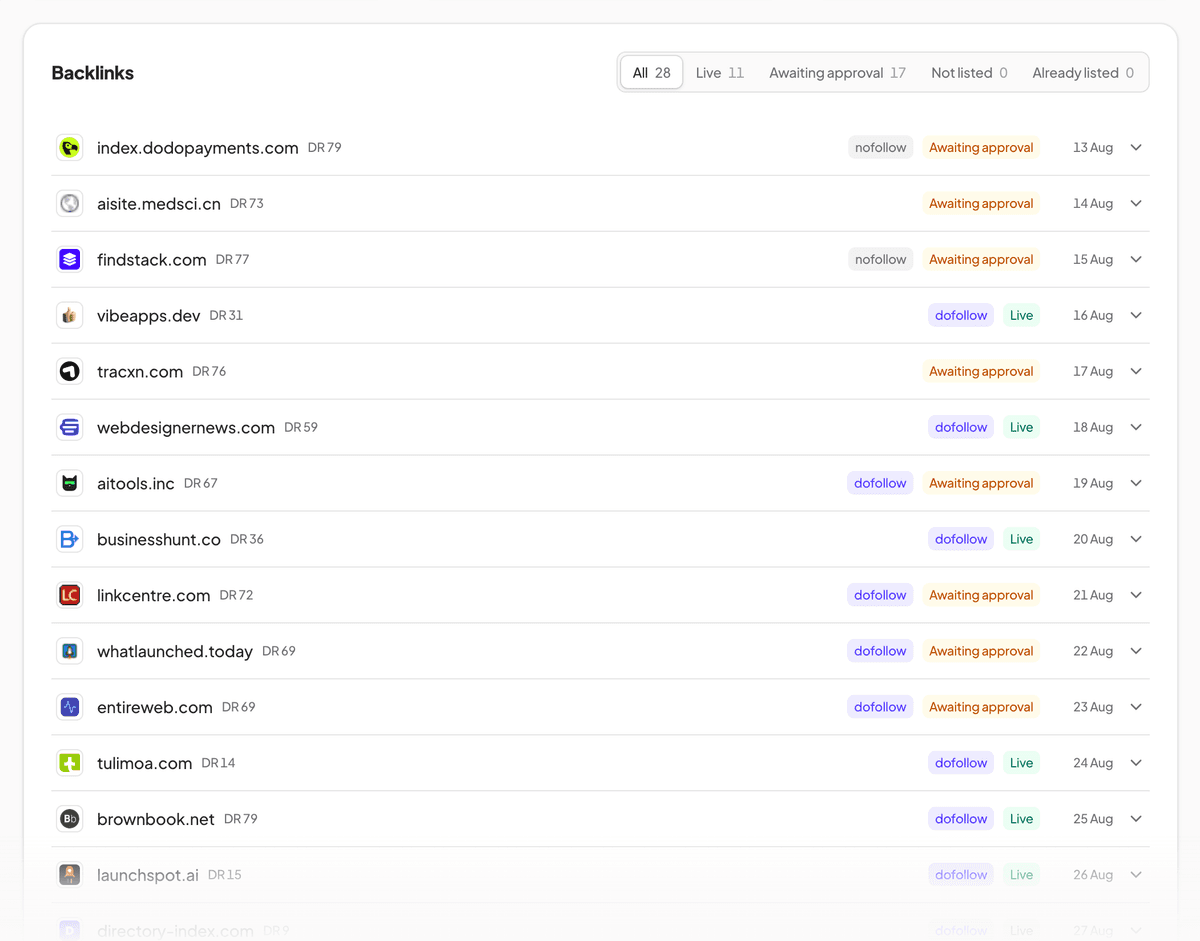Expand the vibeapps.dev row chevron

1136,316
